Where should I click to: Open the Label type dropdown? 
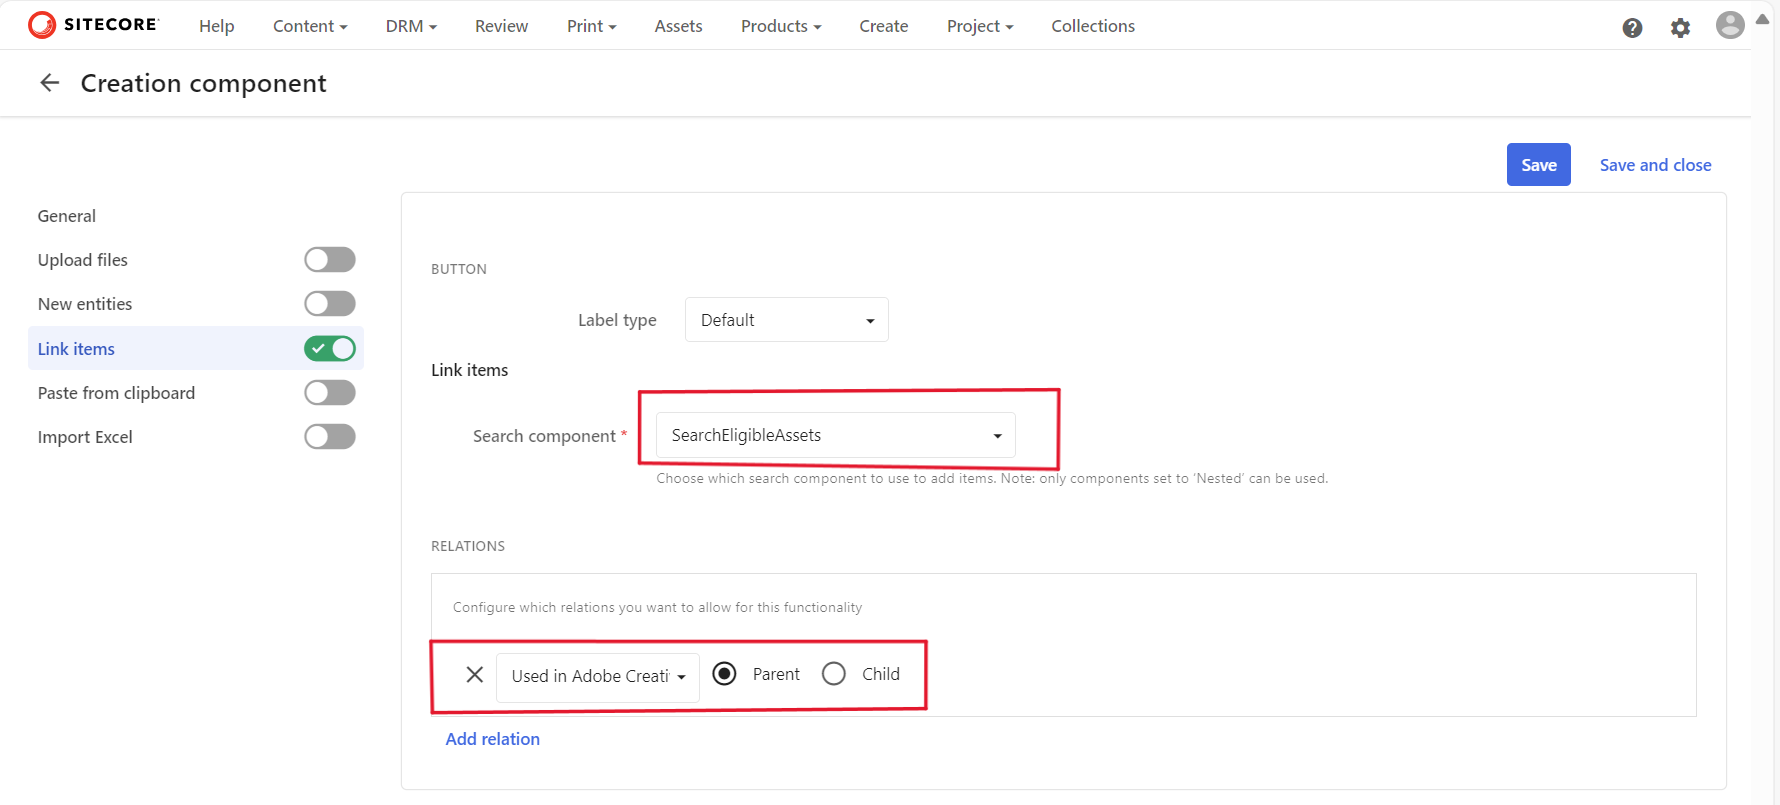click(x=786, y=320)
